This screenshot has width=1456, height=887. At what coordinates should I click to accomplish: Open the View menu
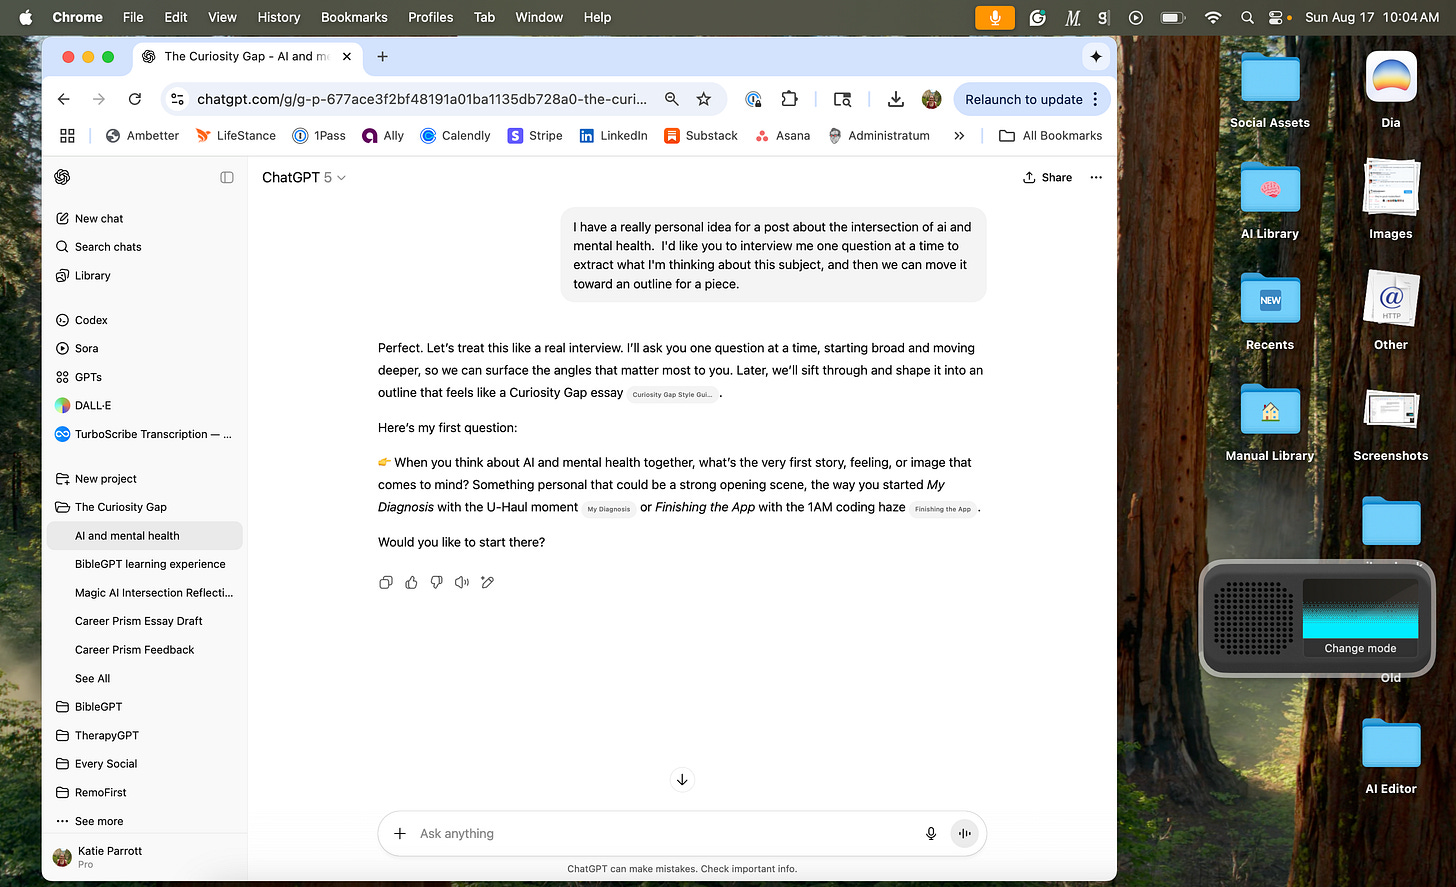pos(222,17)
